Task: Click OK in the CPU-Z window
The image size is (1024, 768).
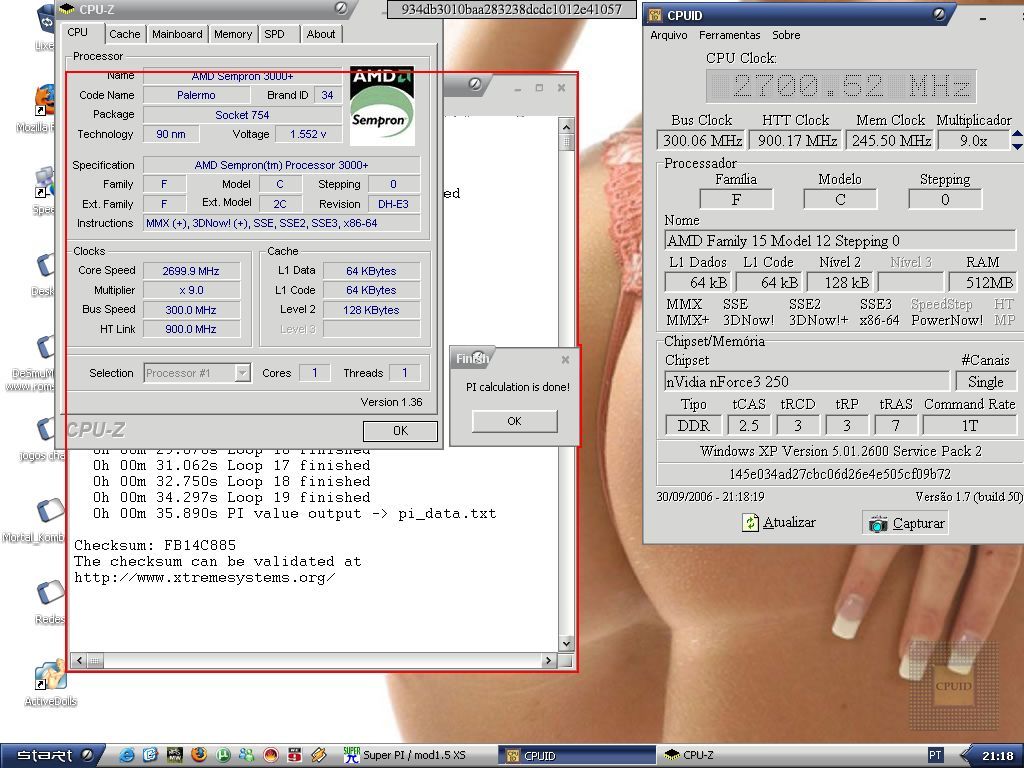Action: pyautogui.click(x=400, y=431)
